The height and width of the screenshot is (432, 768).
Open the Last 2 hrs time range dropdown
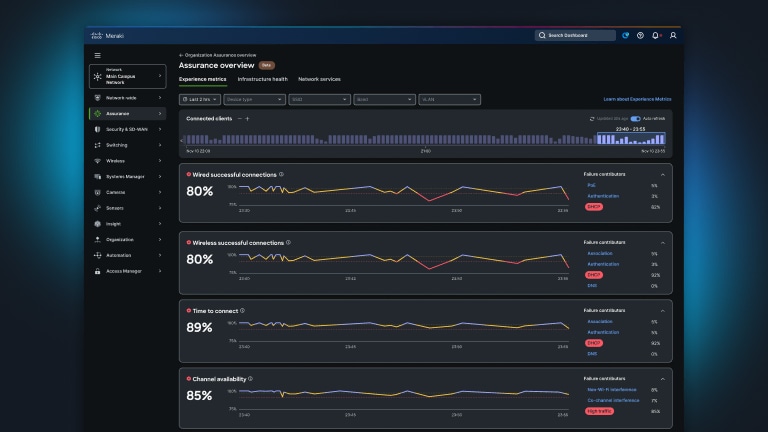tap(200, 99)
